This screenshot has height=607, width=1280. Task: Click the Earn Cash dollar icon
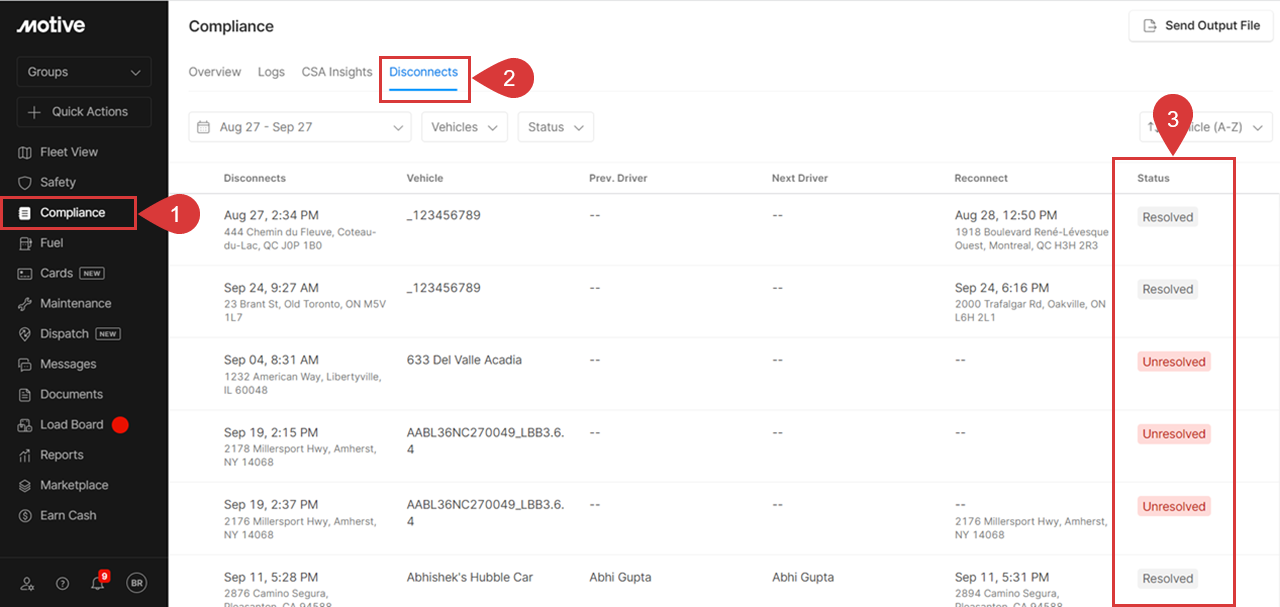[x=25, y=515]
